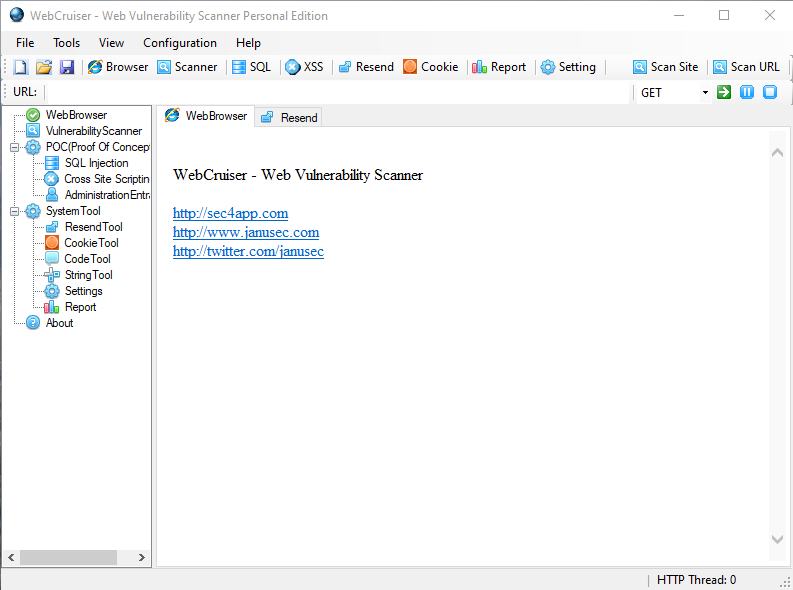The width and height of the screenshot is (793, 590).
Task: Open the Help menu
Action: tap(248, 43)
